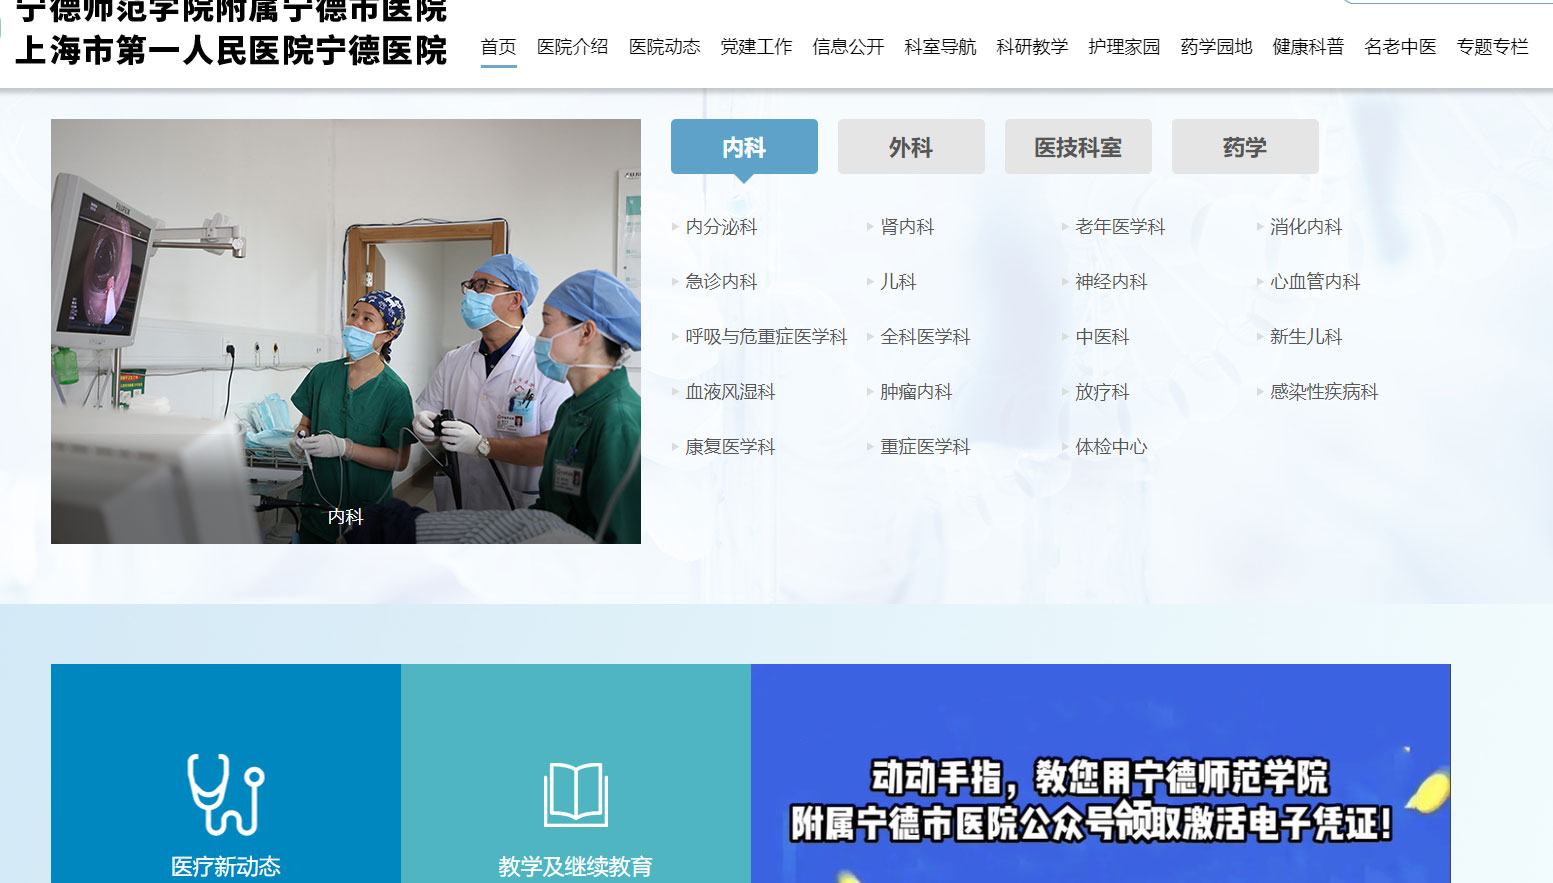Click the 内科 endoscopy photo thumbnail
The height and width of the screenshot is (883, 1553).
[346, 331]
